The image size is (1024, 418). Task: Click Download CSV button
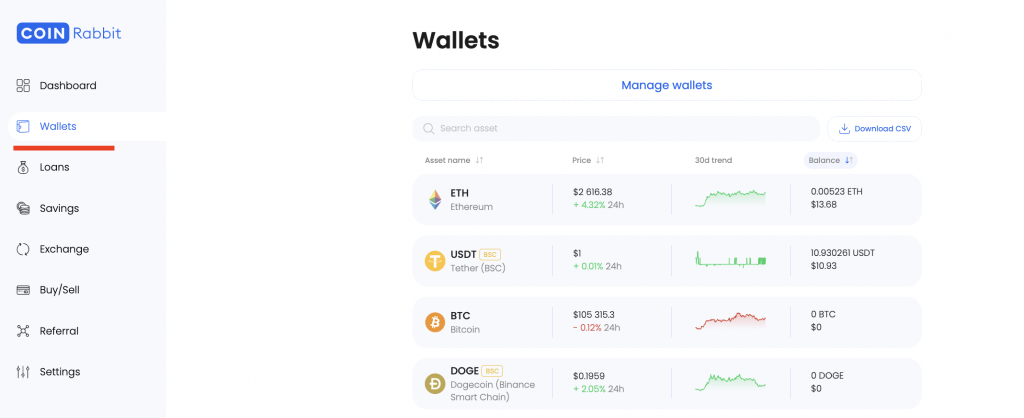(874, 129)
